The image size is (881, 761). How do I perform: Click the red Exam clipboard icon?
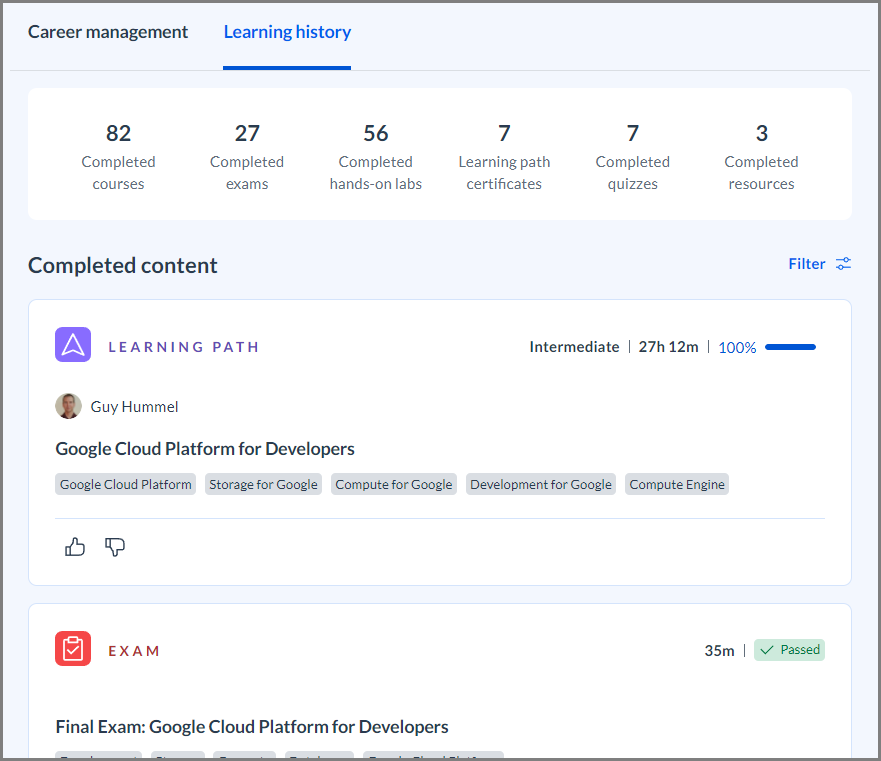click(73, 649)
